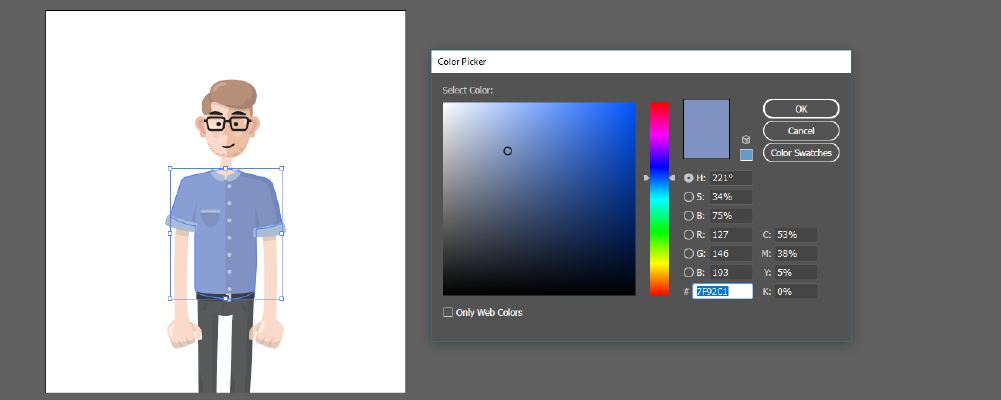Click the Color Picker dialog title bar
This screenshot has height=400, width=1001.
coord(641,62)
